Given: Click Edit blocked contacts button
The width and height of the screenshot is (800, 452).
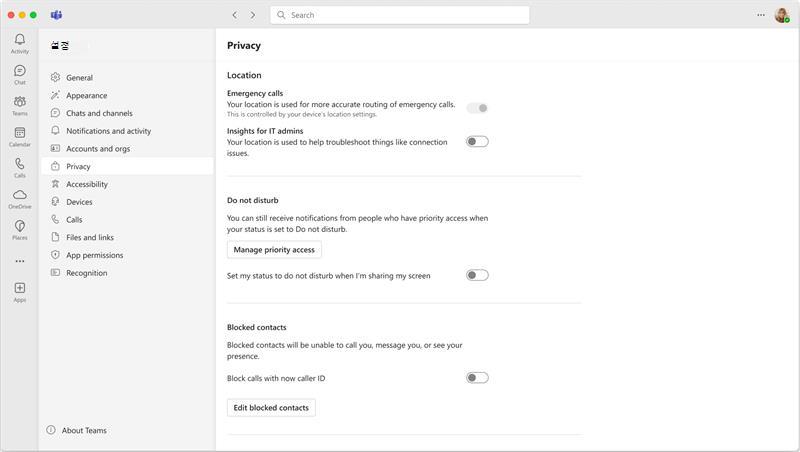Looking at the screenshot, I should 271,408.
